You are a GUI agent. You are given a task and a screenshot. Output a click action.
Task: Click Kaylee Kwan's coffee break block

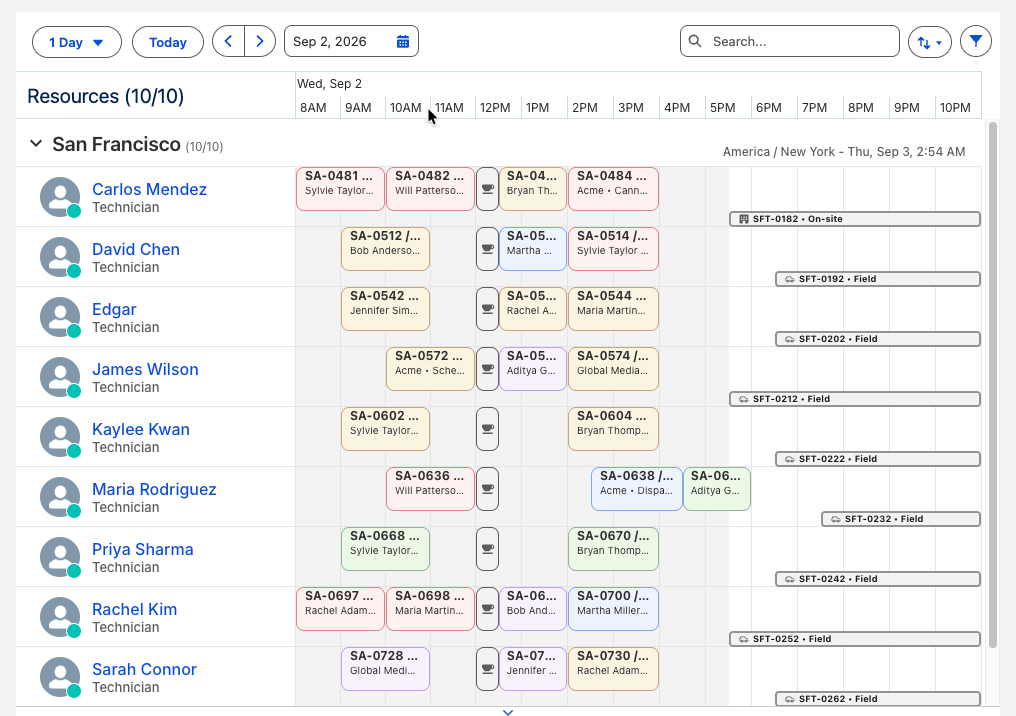487,429
